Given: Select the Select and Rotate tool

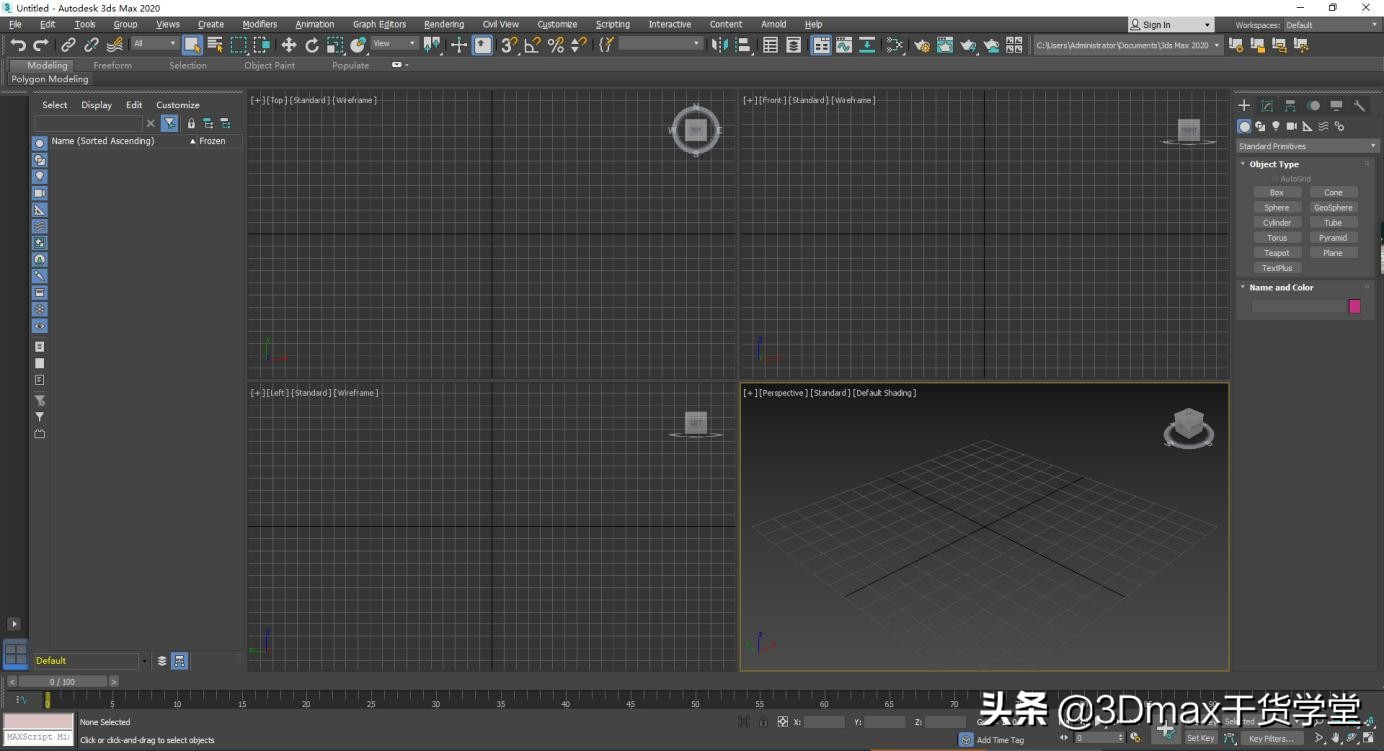Looking at the screenshot, I should (x=311, y=44).
